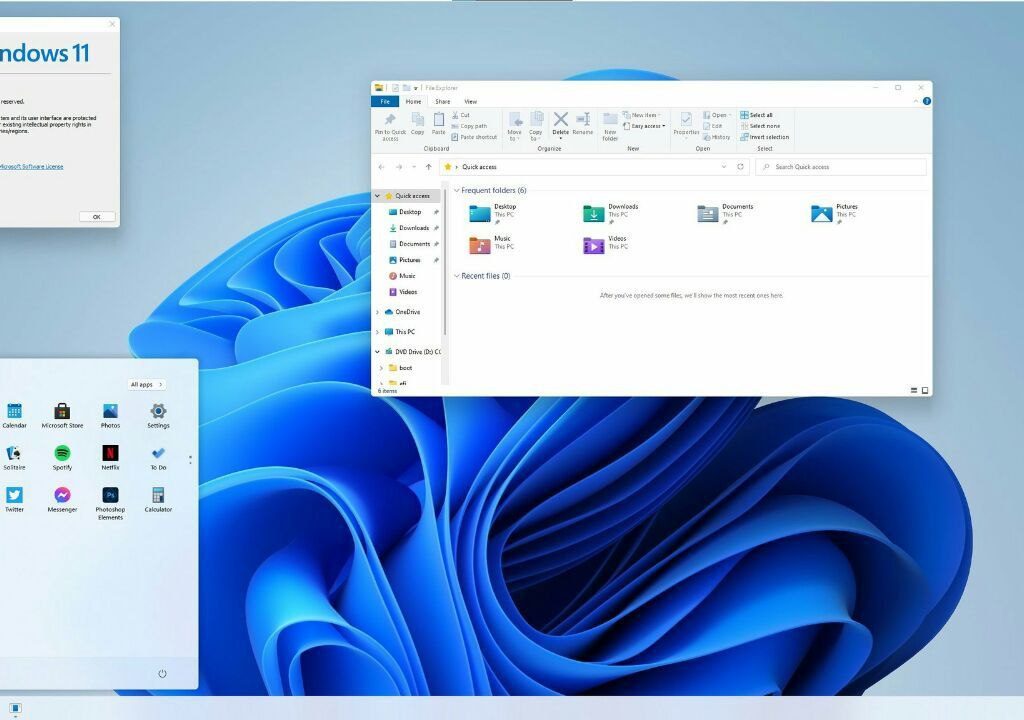Open the Copy to dropdown
The width and height of the screenshot is (1024, 720).
point(536,135)
